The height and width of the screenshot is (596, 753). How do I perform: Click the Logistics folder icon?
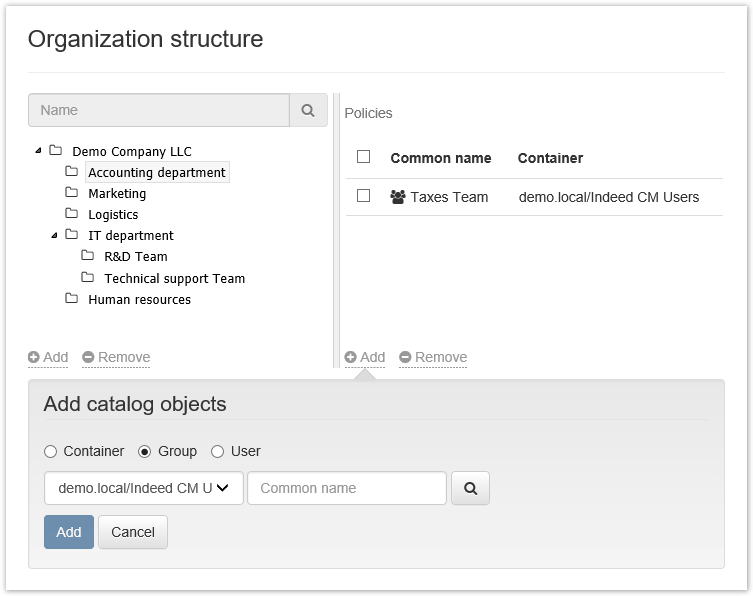pos(72,214)
